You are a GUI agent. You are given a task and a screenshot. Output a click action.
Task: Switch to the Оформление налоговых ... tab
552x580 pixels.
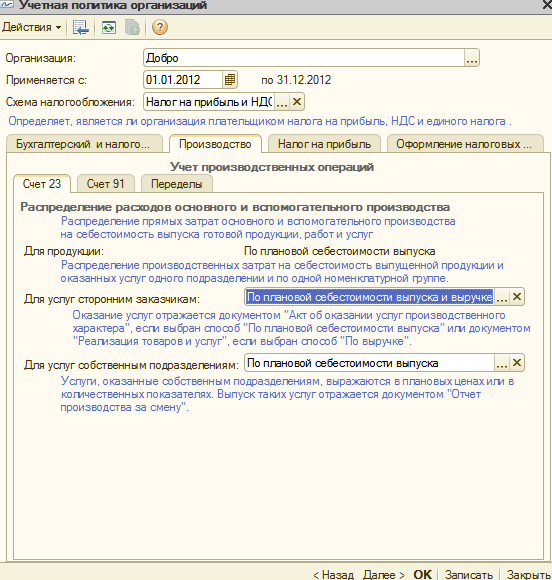[x=465, y=144]
